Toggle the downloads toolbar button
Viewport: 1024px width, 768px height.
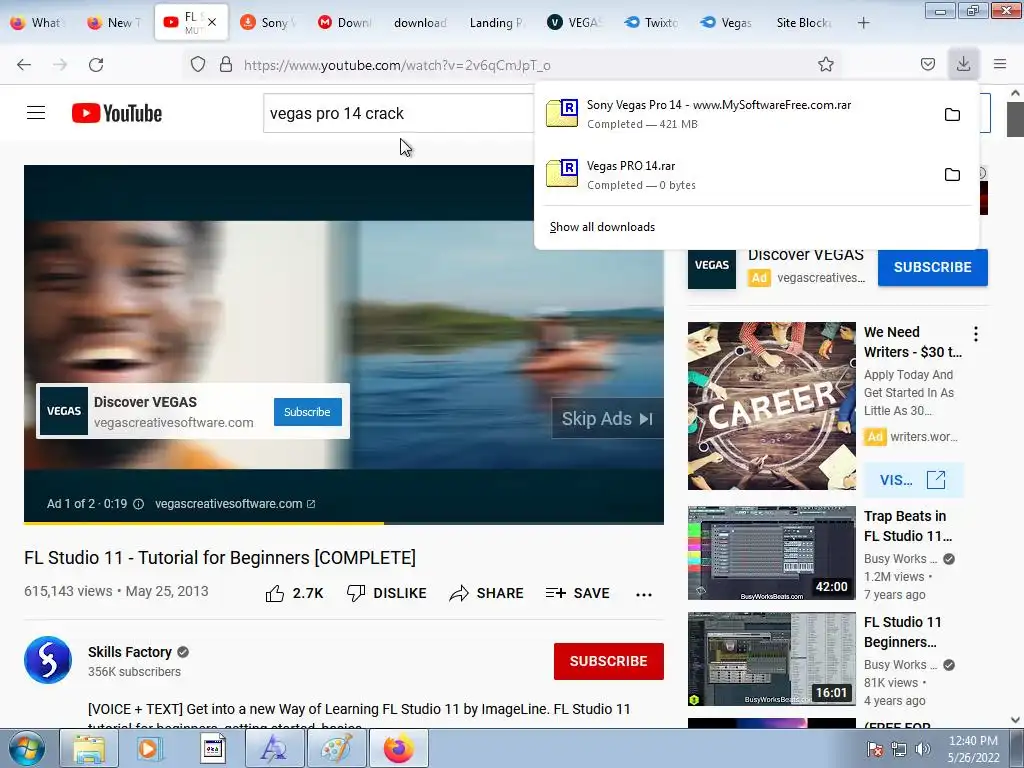(963, 64)
